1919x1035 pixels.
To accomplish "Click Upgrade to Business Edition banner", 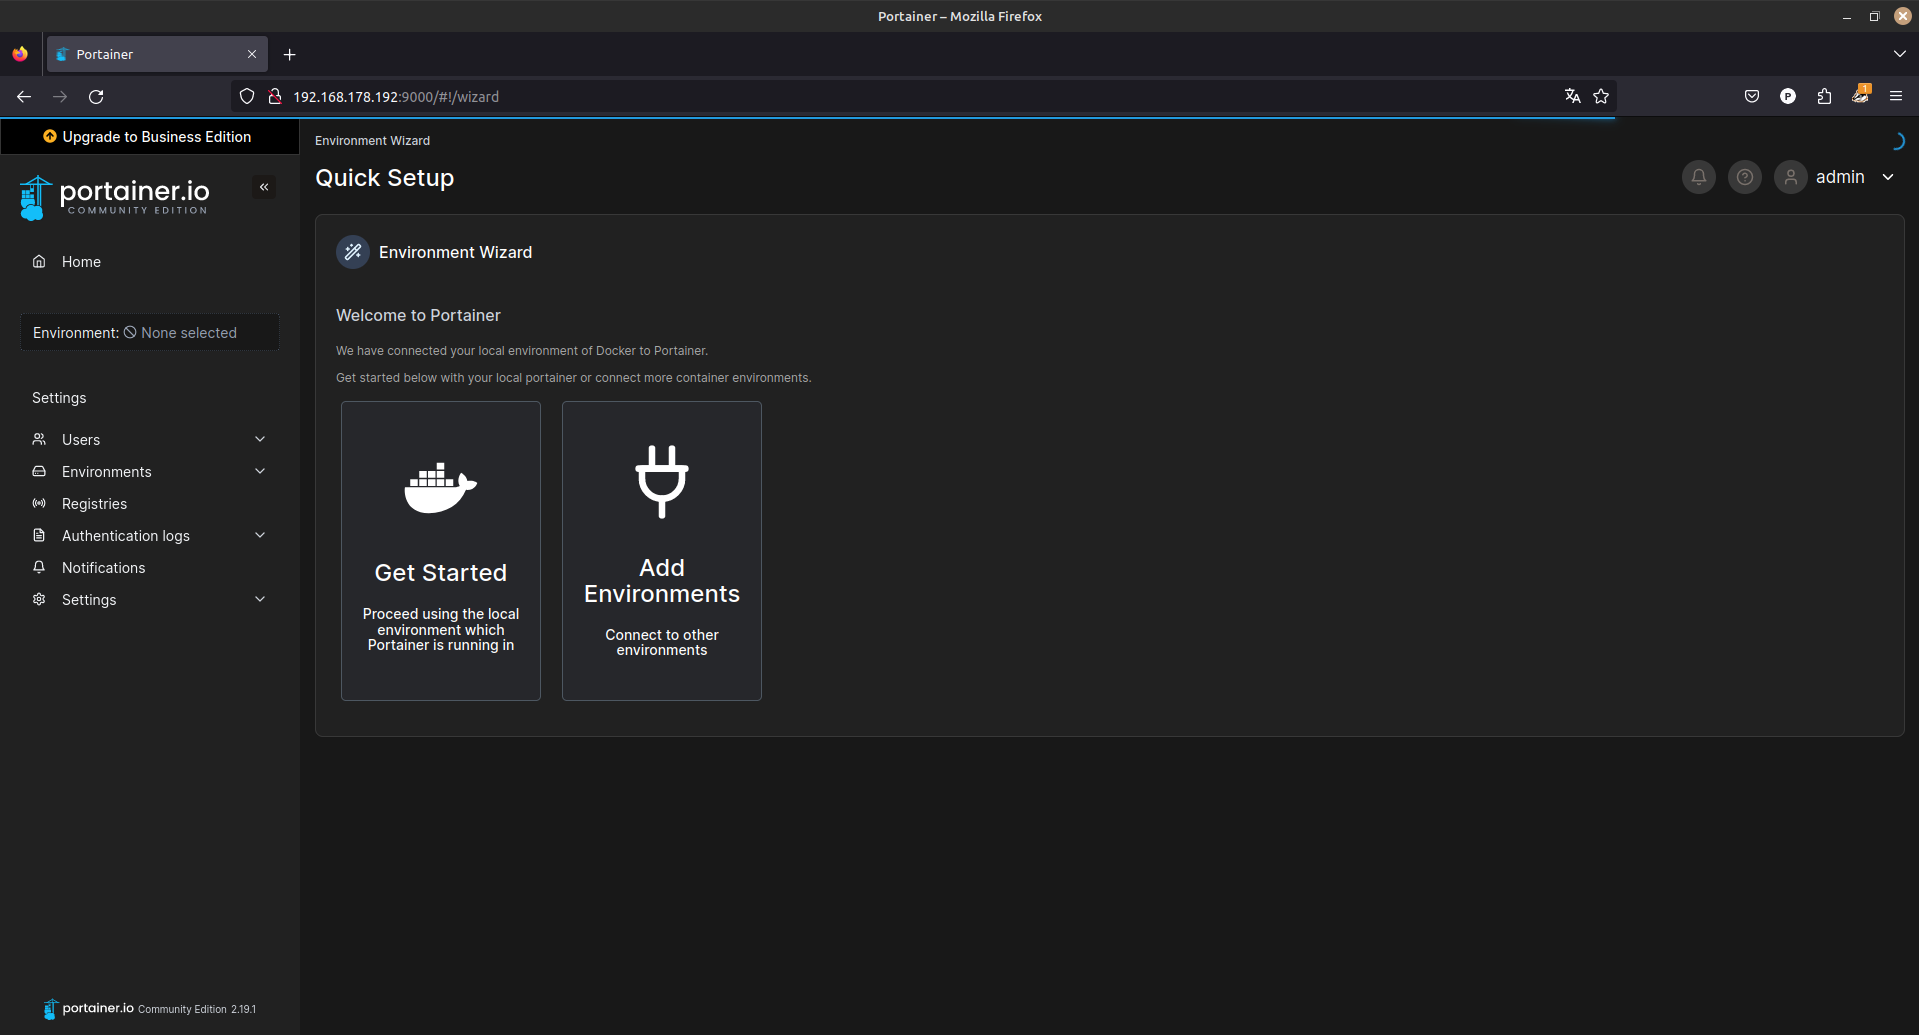I will [x=148, y=137].
